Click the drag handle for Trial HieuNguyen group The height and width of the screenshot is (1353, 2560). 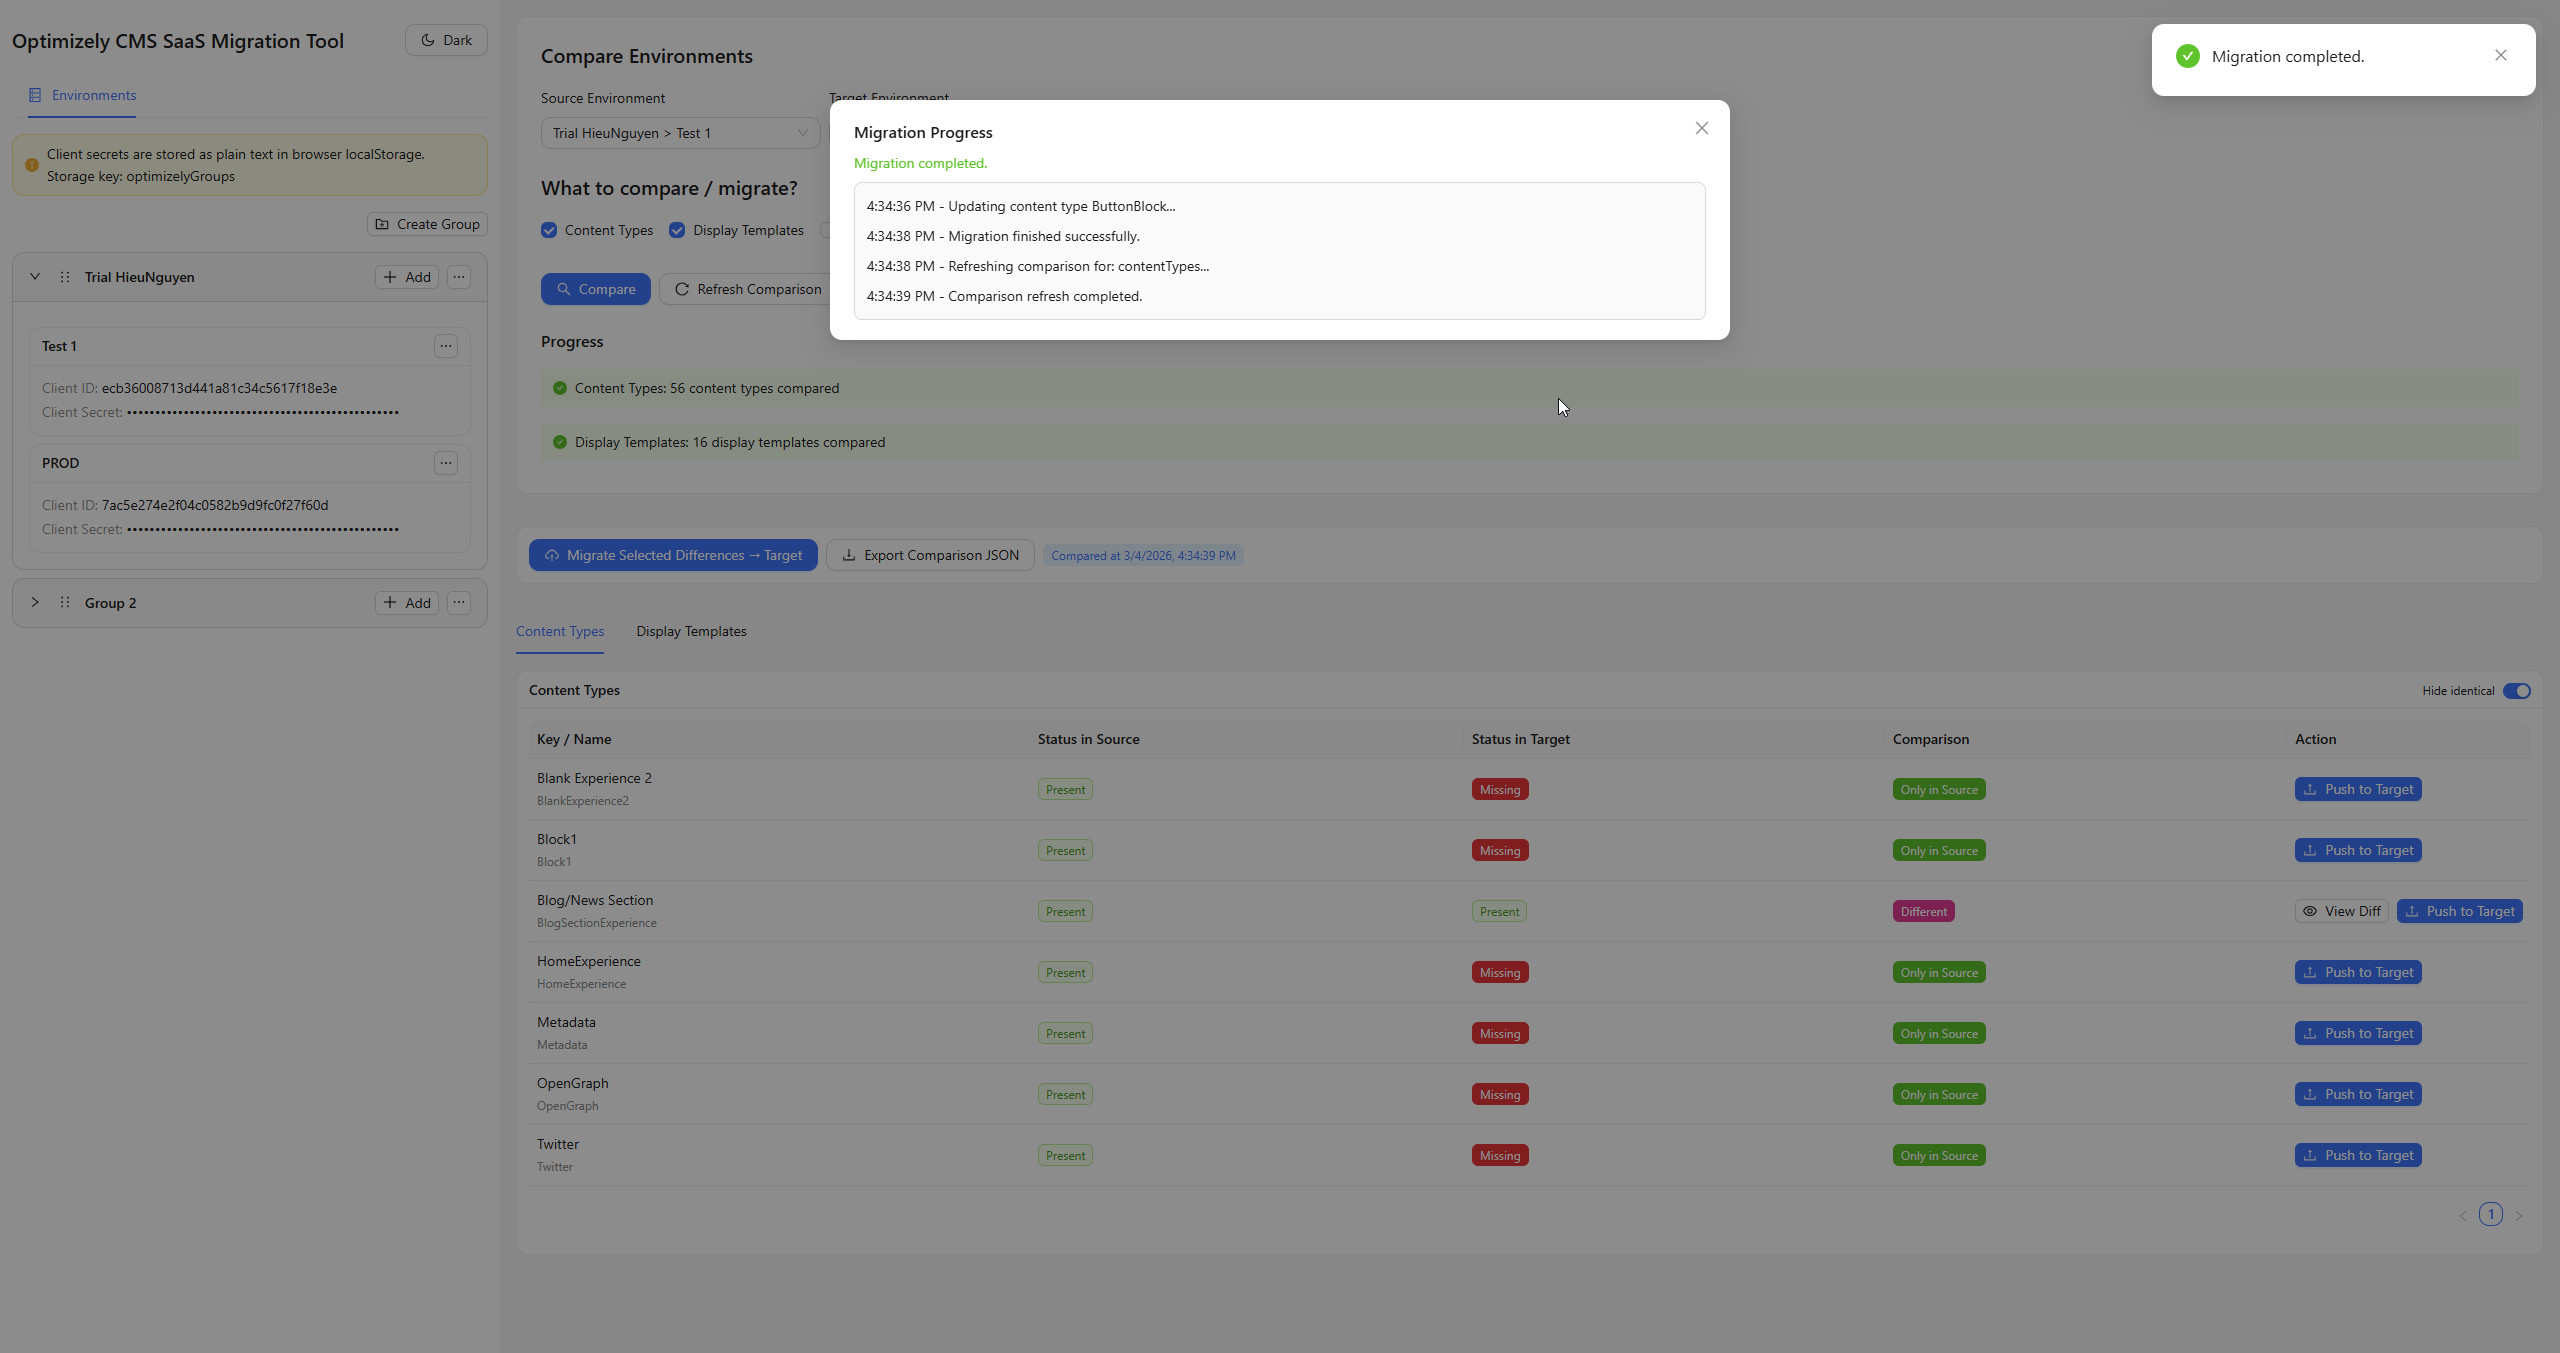point(65,277)
